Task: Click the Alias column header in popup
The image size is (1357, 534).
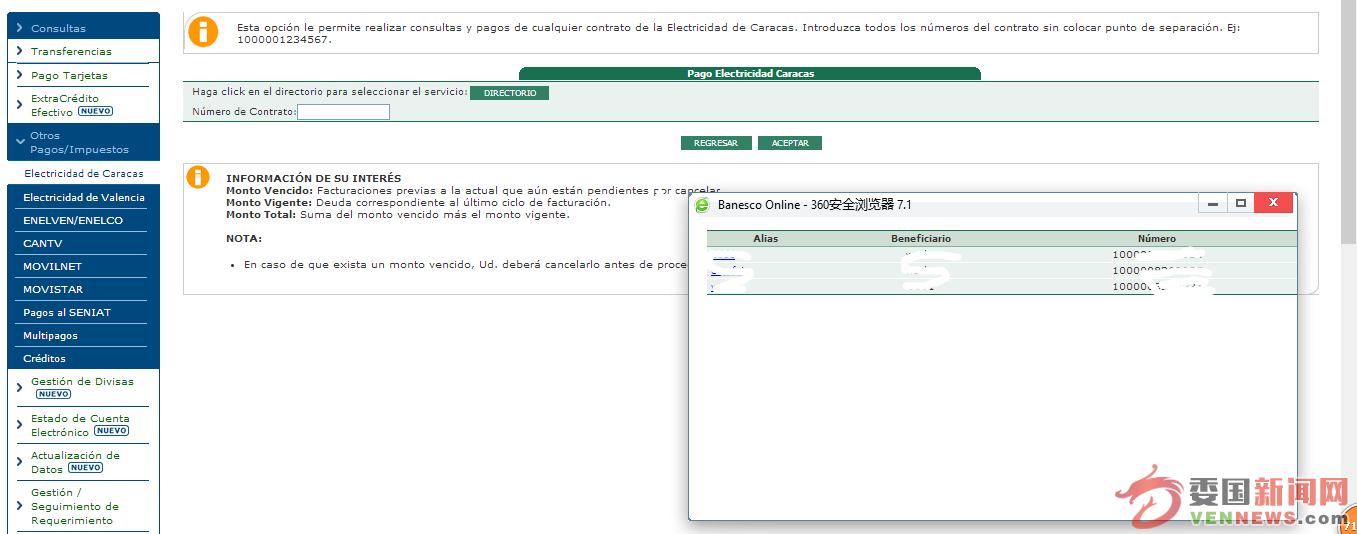Action: (x=766, y=239)
